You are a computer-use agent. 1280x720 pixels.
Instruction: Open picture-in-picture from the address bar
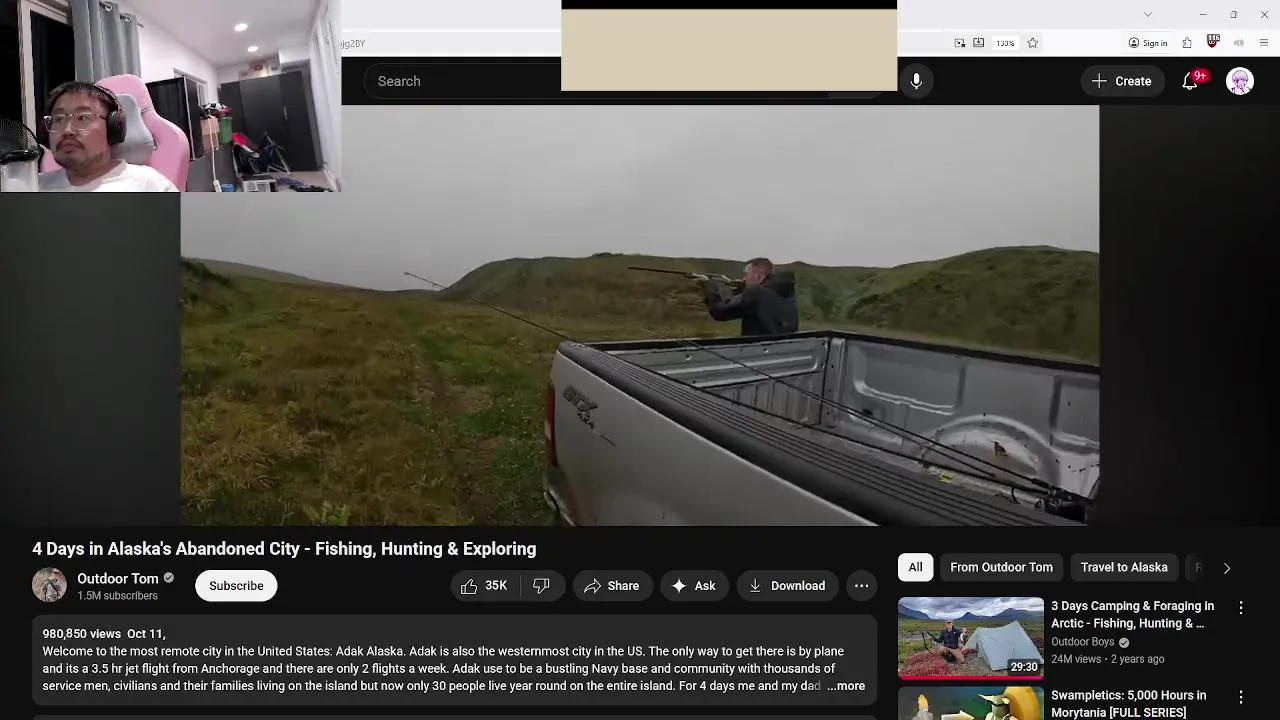point(960,43)
